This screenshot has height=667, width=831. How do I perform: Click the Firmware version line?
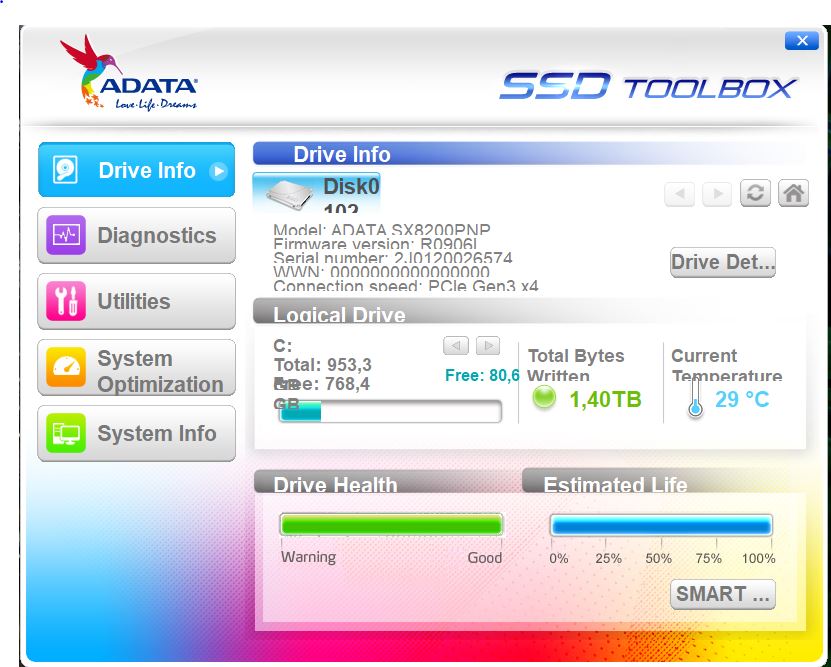click(375, 244)
